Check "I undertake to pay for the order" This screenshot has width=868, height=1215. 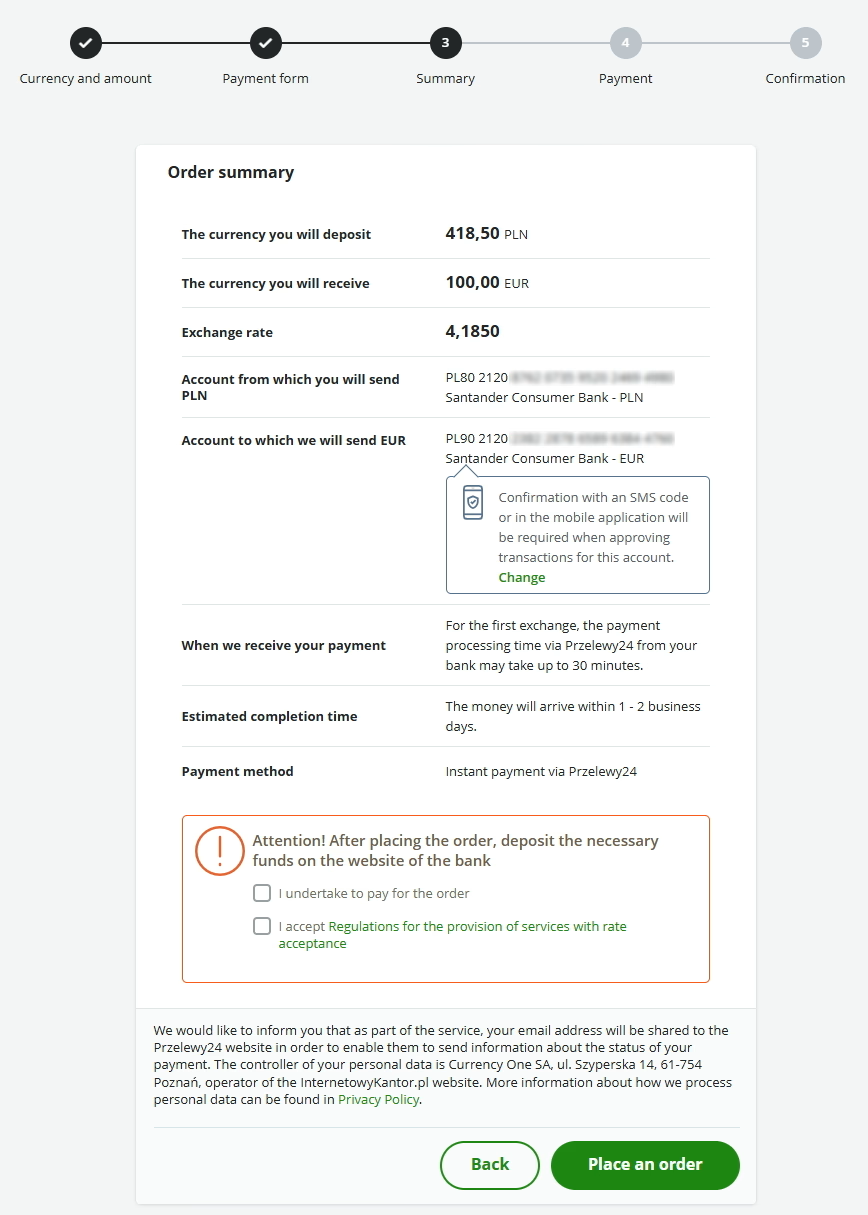click(262, 893)
